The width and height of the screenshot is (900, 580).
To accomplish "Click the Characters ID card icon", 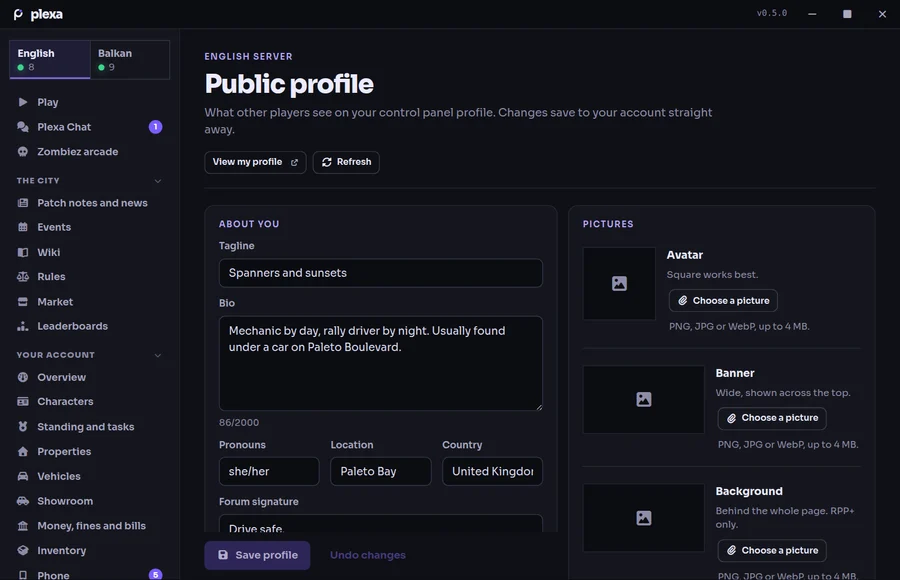I will click(x=23, y=401).
